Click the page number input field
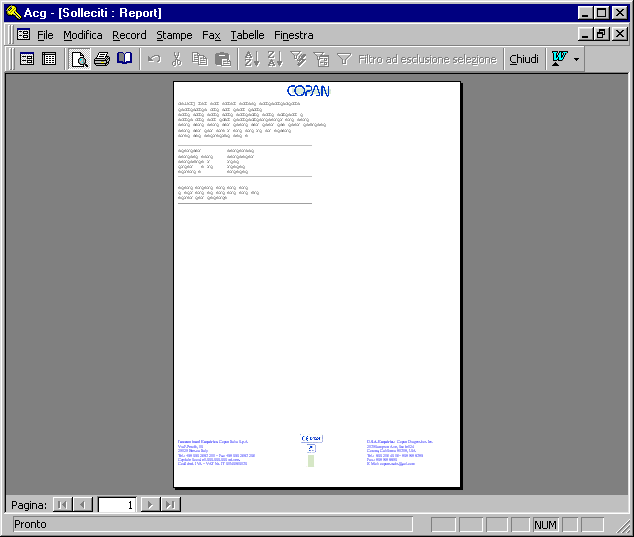Screen dimensions: 634x537 pyautogui.click(x=117, y=505)
